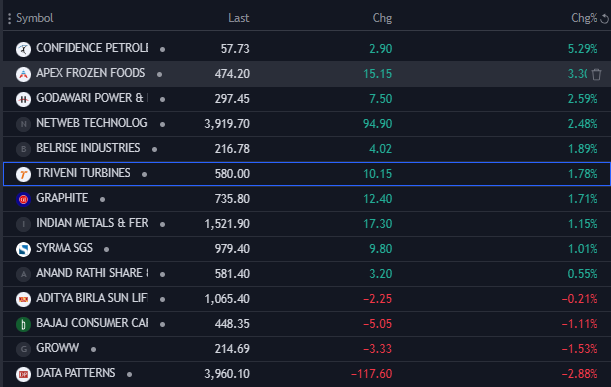Select the SYRMA SGS symbol name
This screenshot has width=611, height=387.
click(64, 248)
